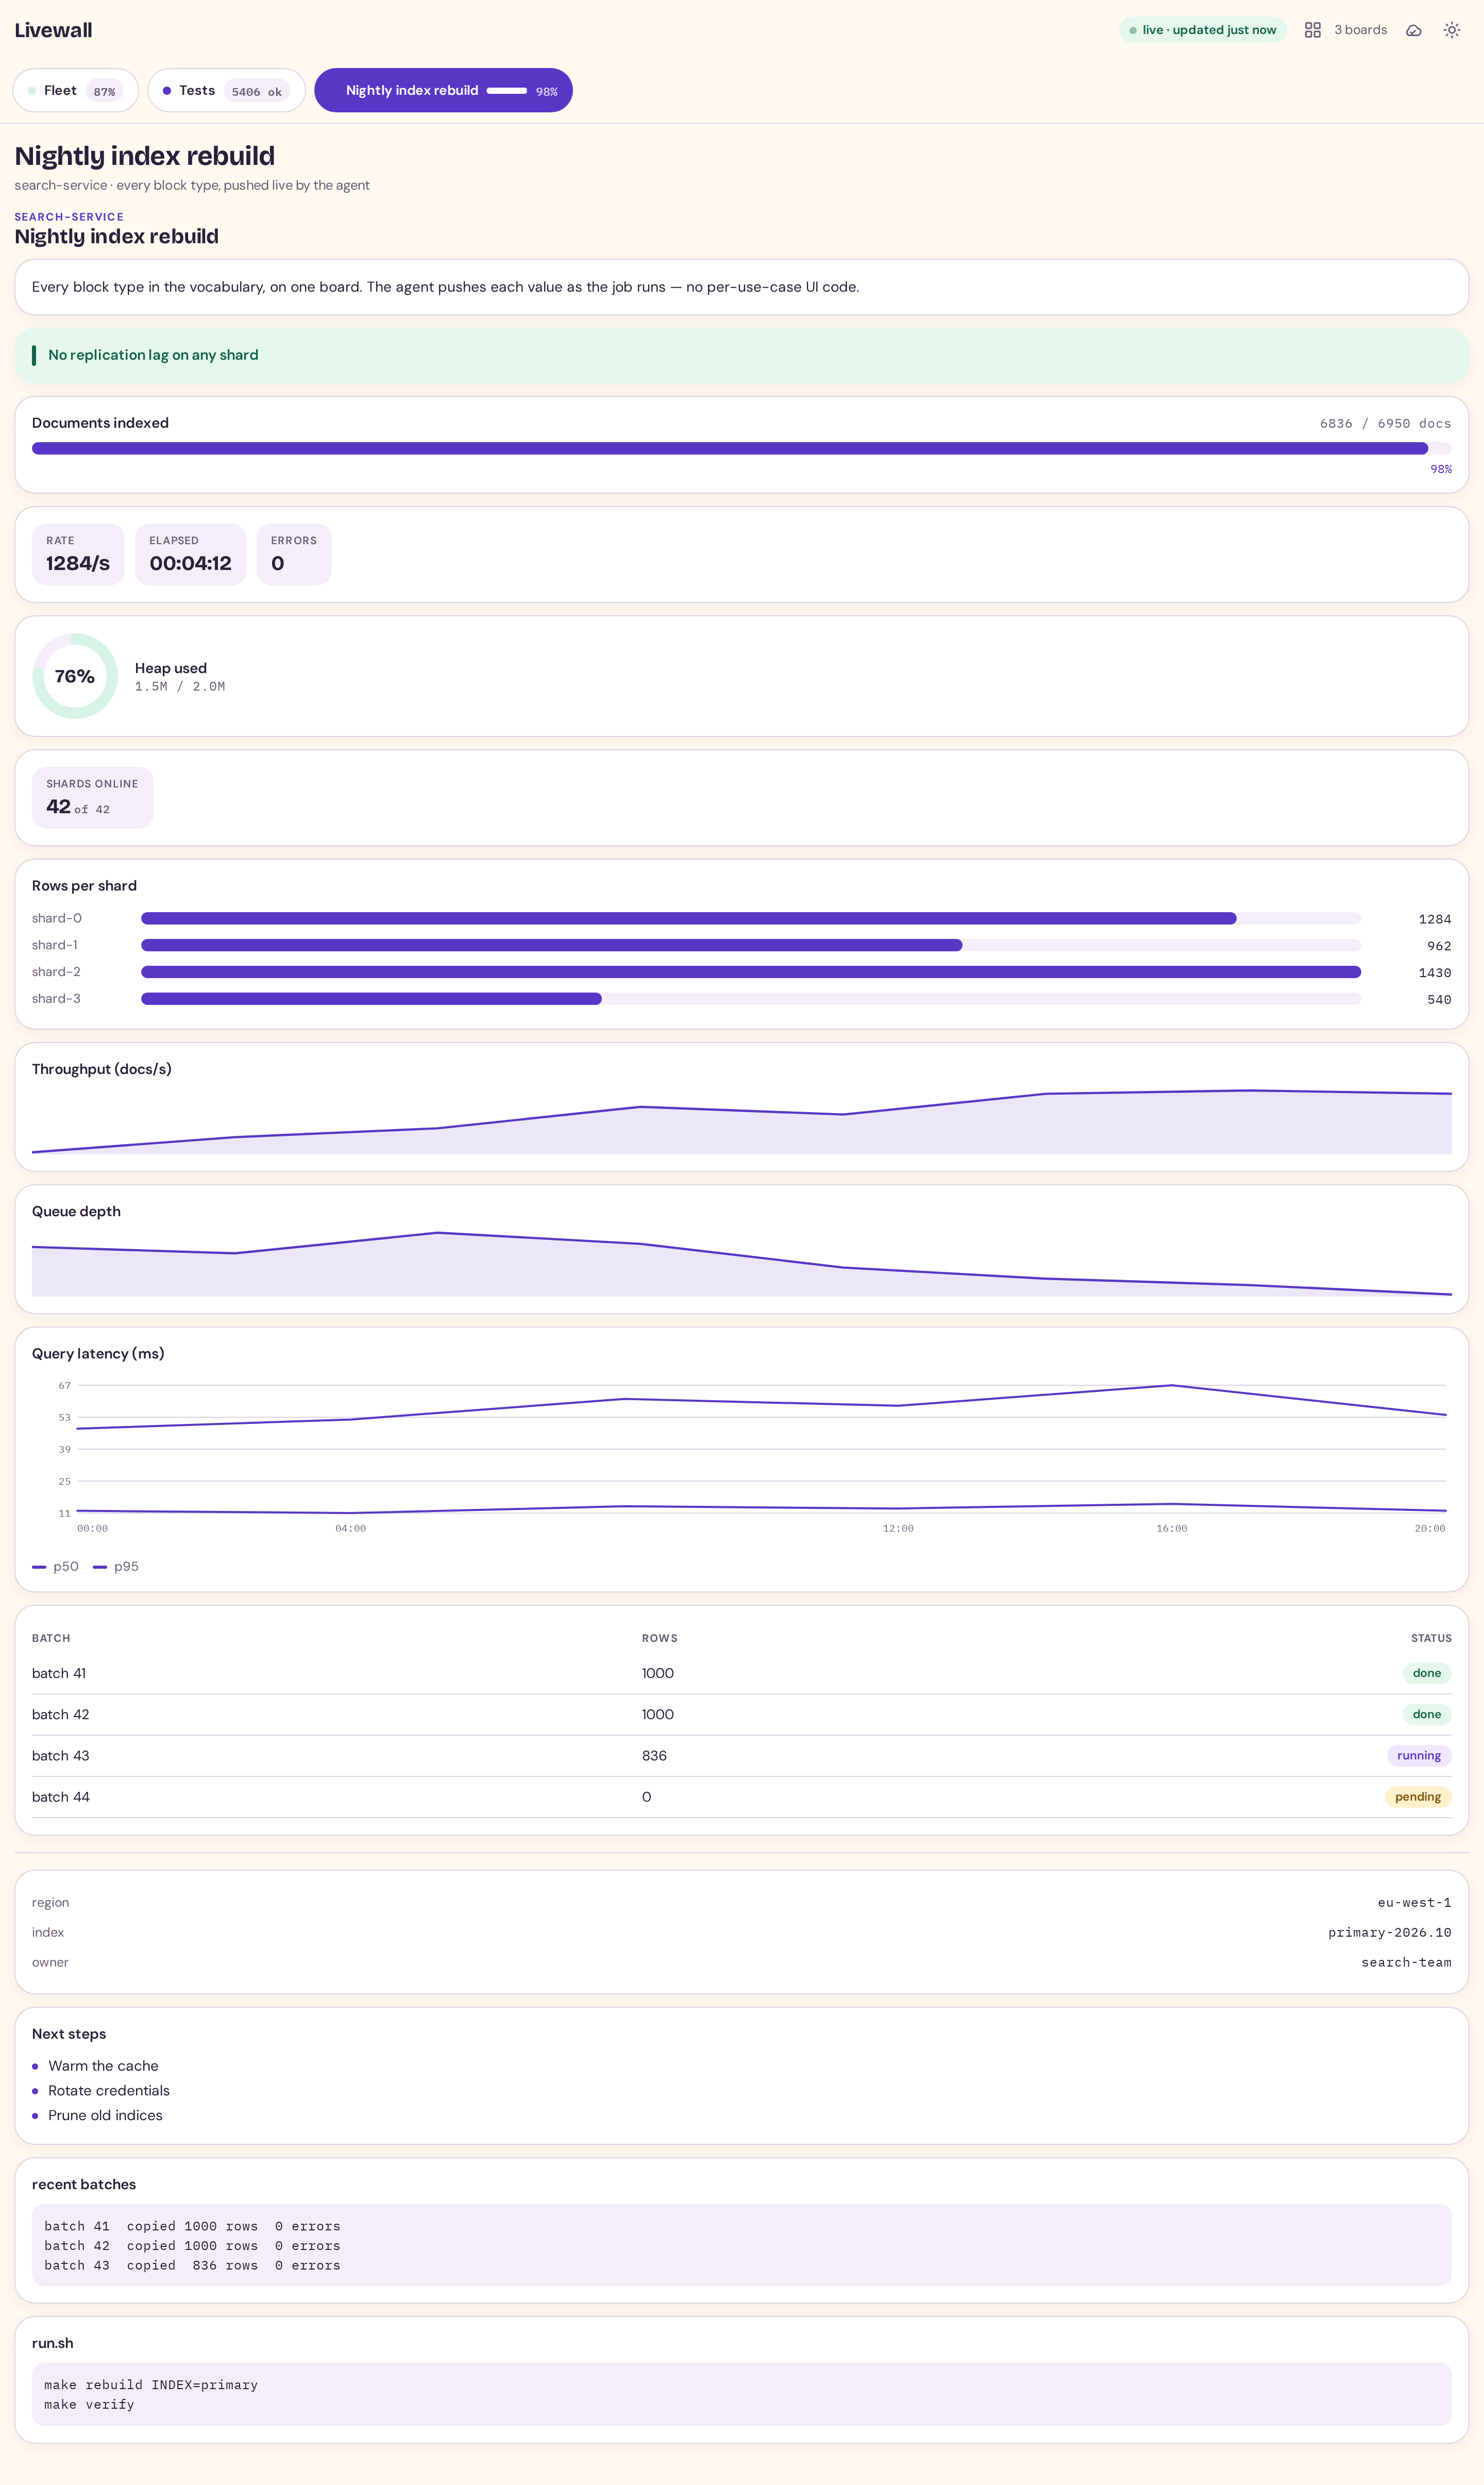The width and height of the screenshot is (1484, 2485).
Task: Click the ERRORS 0 stat tile
Action: click(x=294, y=554)
